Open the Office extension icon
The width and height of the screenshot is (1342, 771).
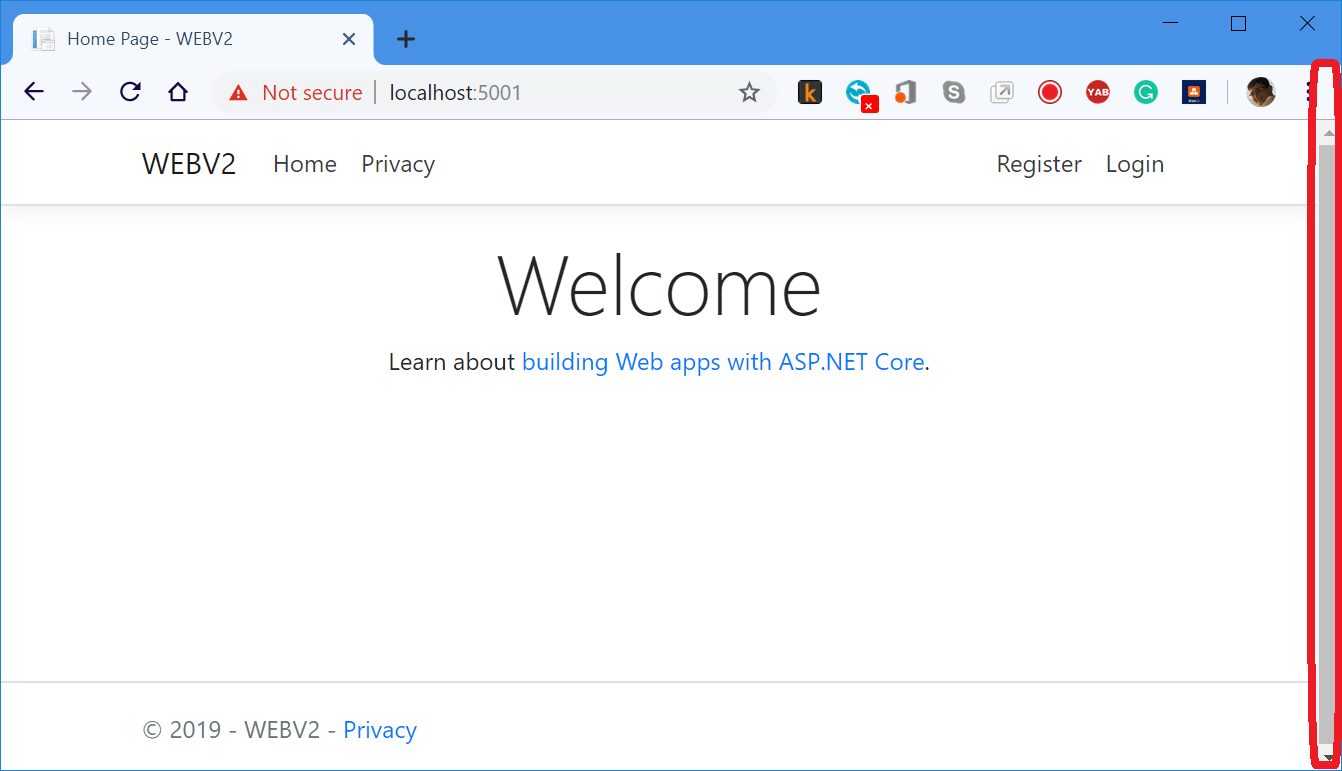point(906,93)
